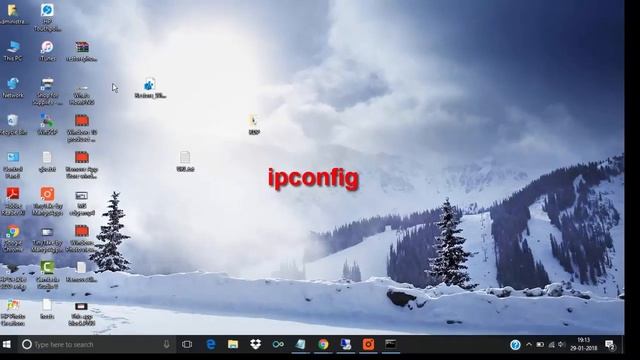Open TinyTake orange icon in taskbar
Screen dimensions: 640x360
(368, 344)
